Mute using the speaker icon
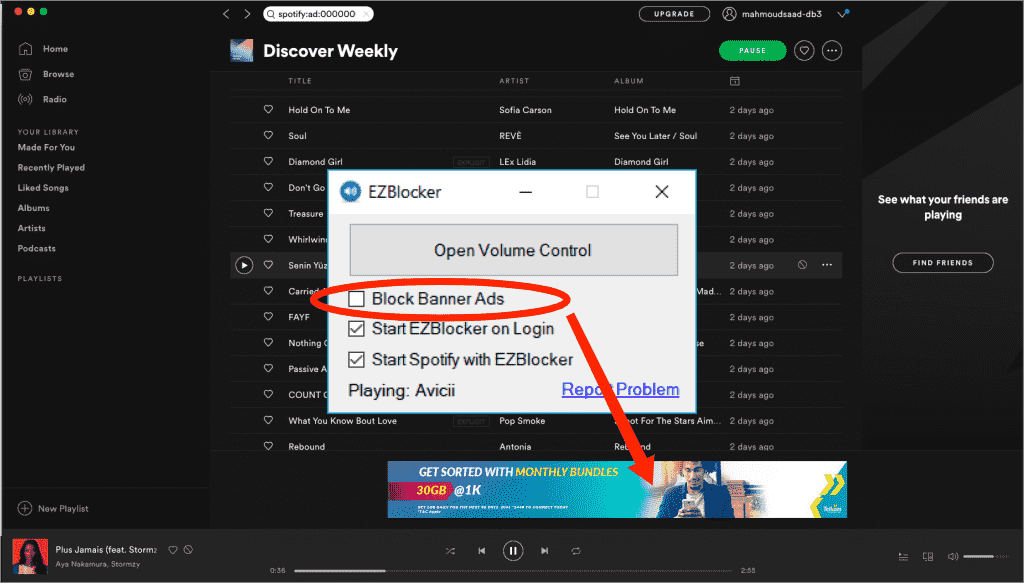This screenshot has width=1024, height=583. [x=953, y=556]
